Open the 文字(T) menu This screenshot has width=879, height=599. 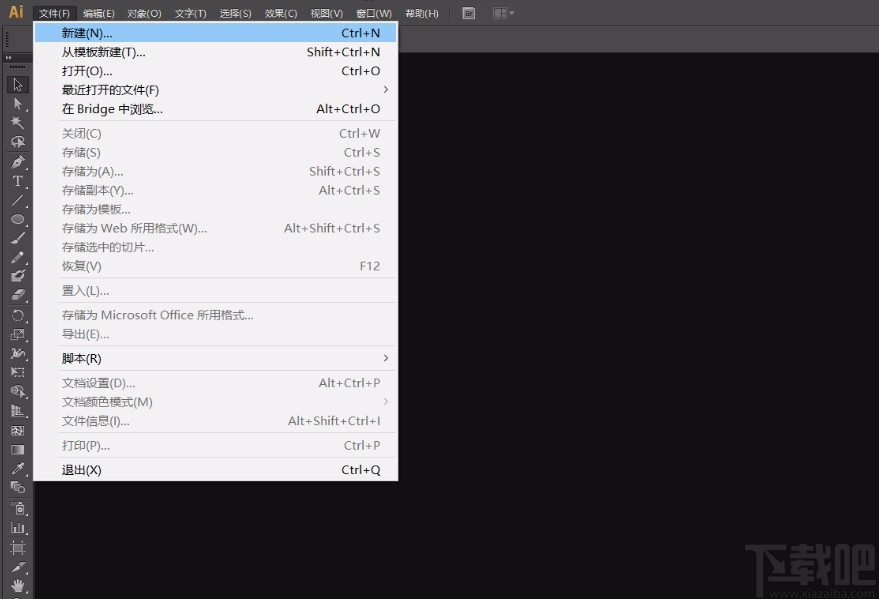pos(190,13)
